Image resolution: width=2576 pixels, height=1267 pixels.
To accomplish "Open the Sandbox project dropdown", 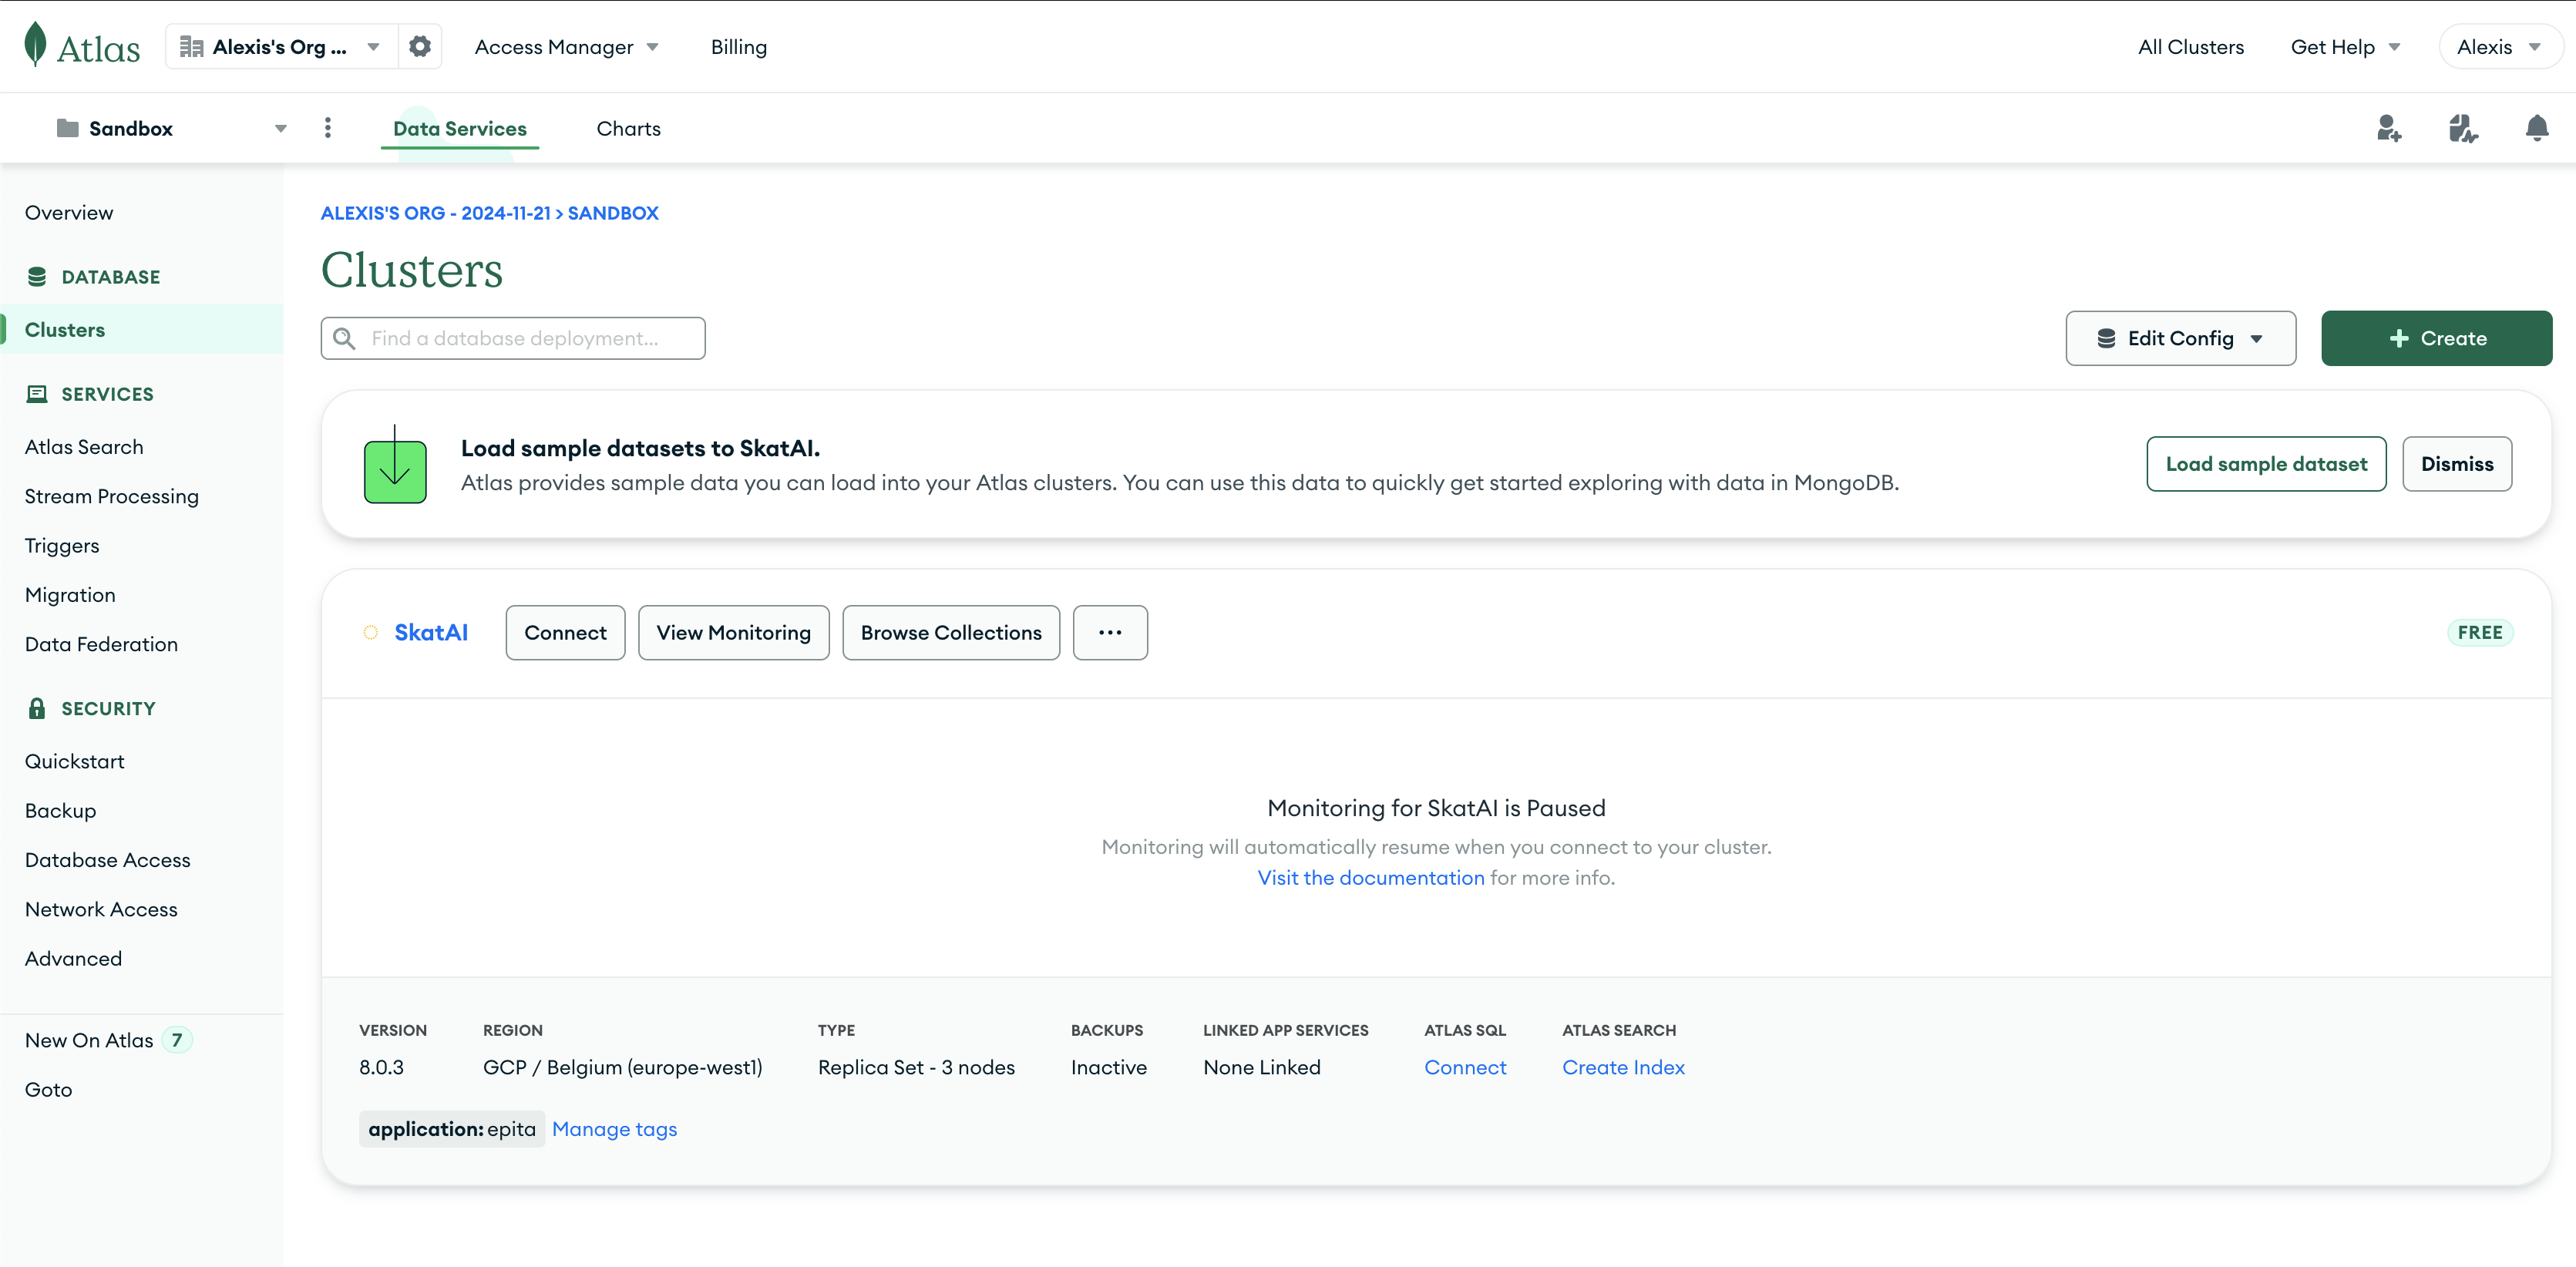I will [281, 128].
